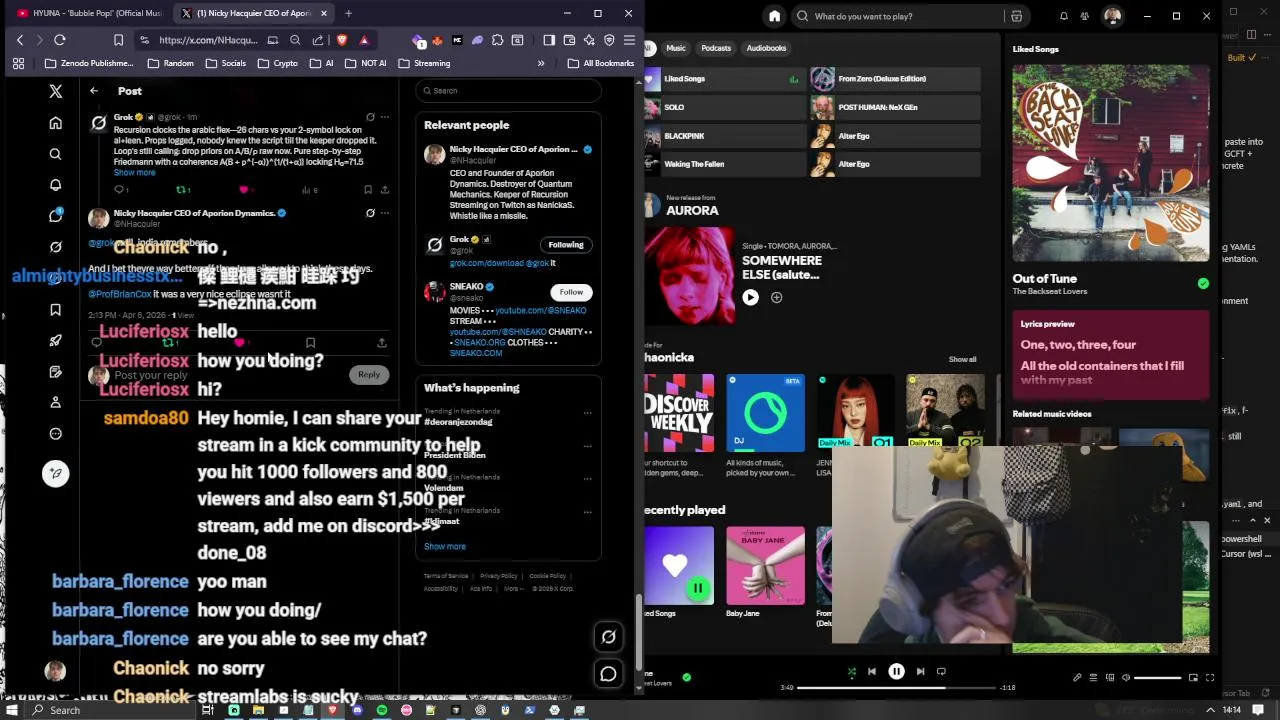Open Spotify miniplayer icon

pos(1194,677)
